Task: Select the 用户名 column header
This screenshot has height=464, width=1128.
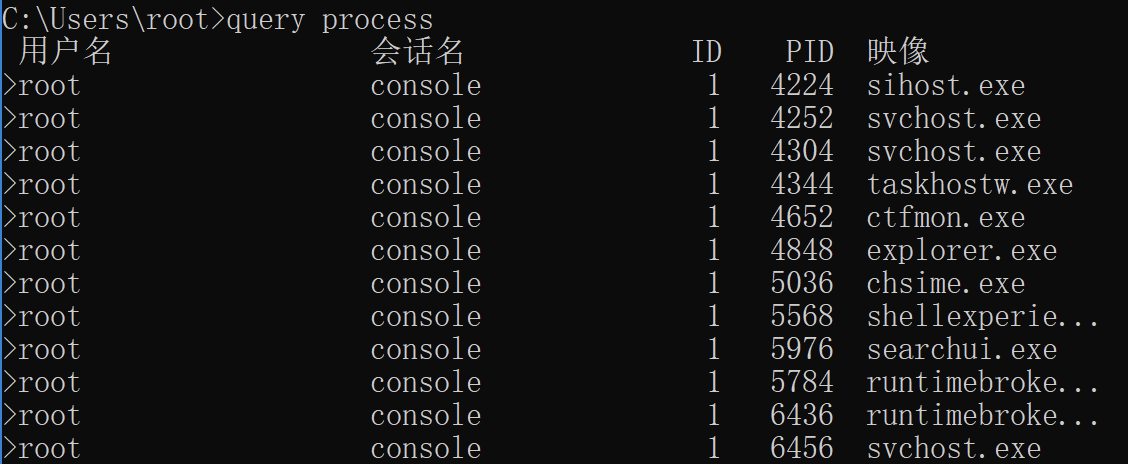Action: click(x=65, y=52)
